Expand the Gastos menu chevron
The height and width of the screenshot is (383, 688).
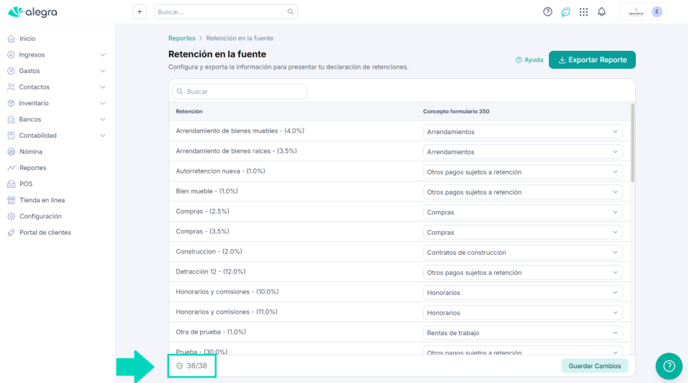click(103, 71)
